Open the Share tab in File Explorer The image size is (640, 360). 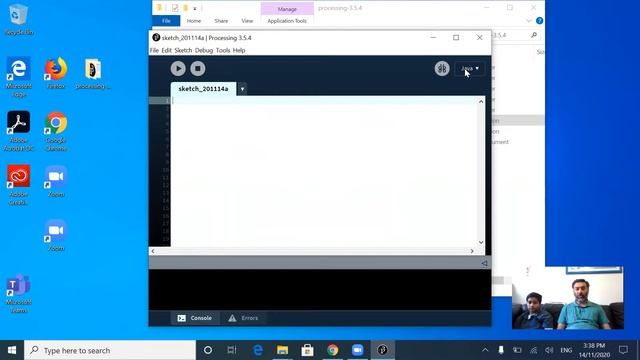click(x=221, y=21)
